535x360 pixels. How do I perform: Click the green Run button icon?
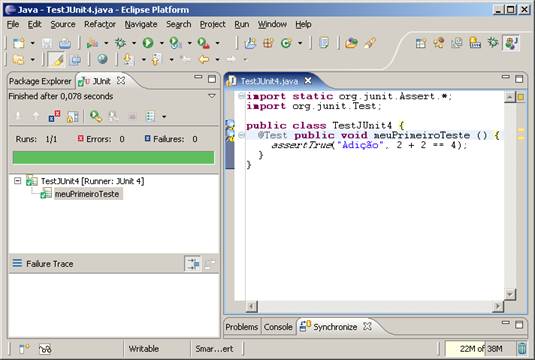pos(148,43)
